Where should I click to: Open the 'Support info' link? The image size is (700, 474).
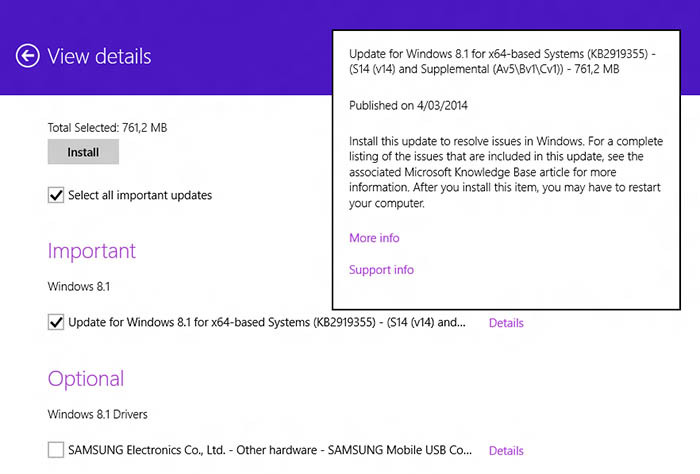click(381, 270)
